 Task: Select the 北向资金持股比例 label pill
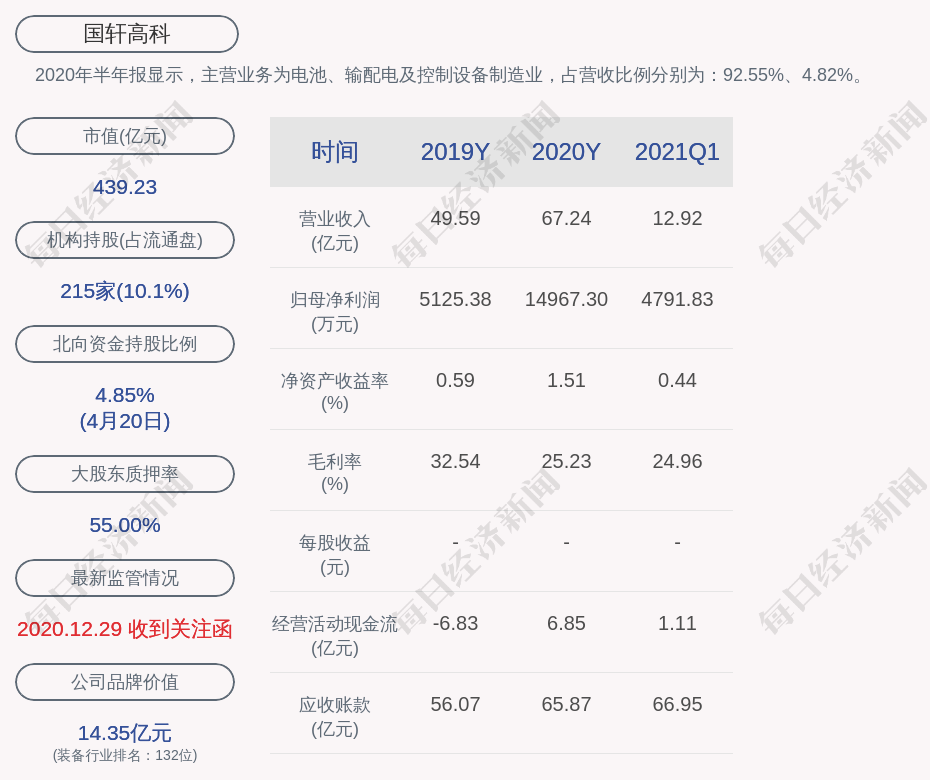[x=125, y=344]
